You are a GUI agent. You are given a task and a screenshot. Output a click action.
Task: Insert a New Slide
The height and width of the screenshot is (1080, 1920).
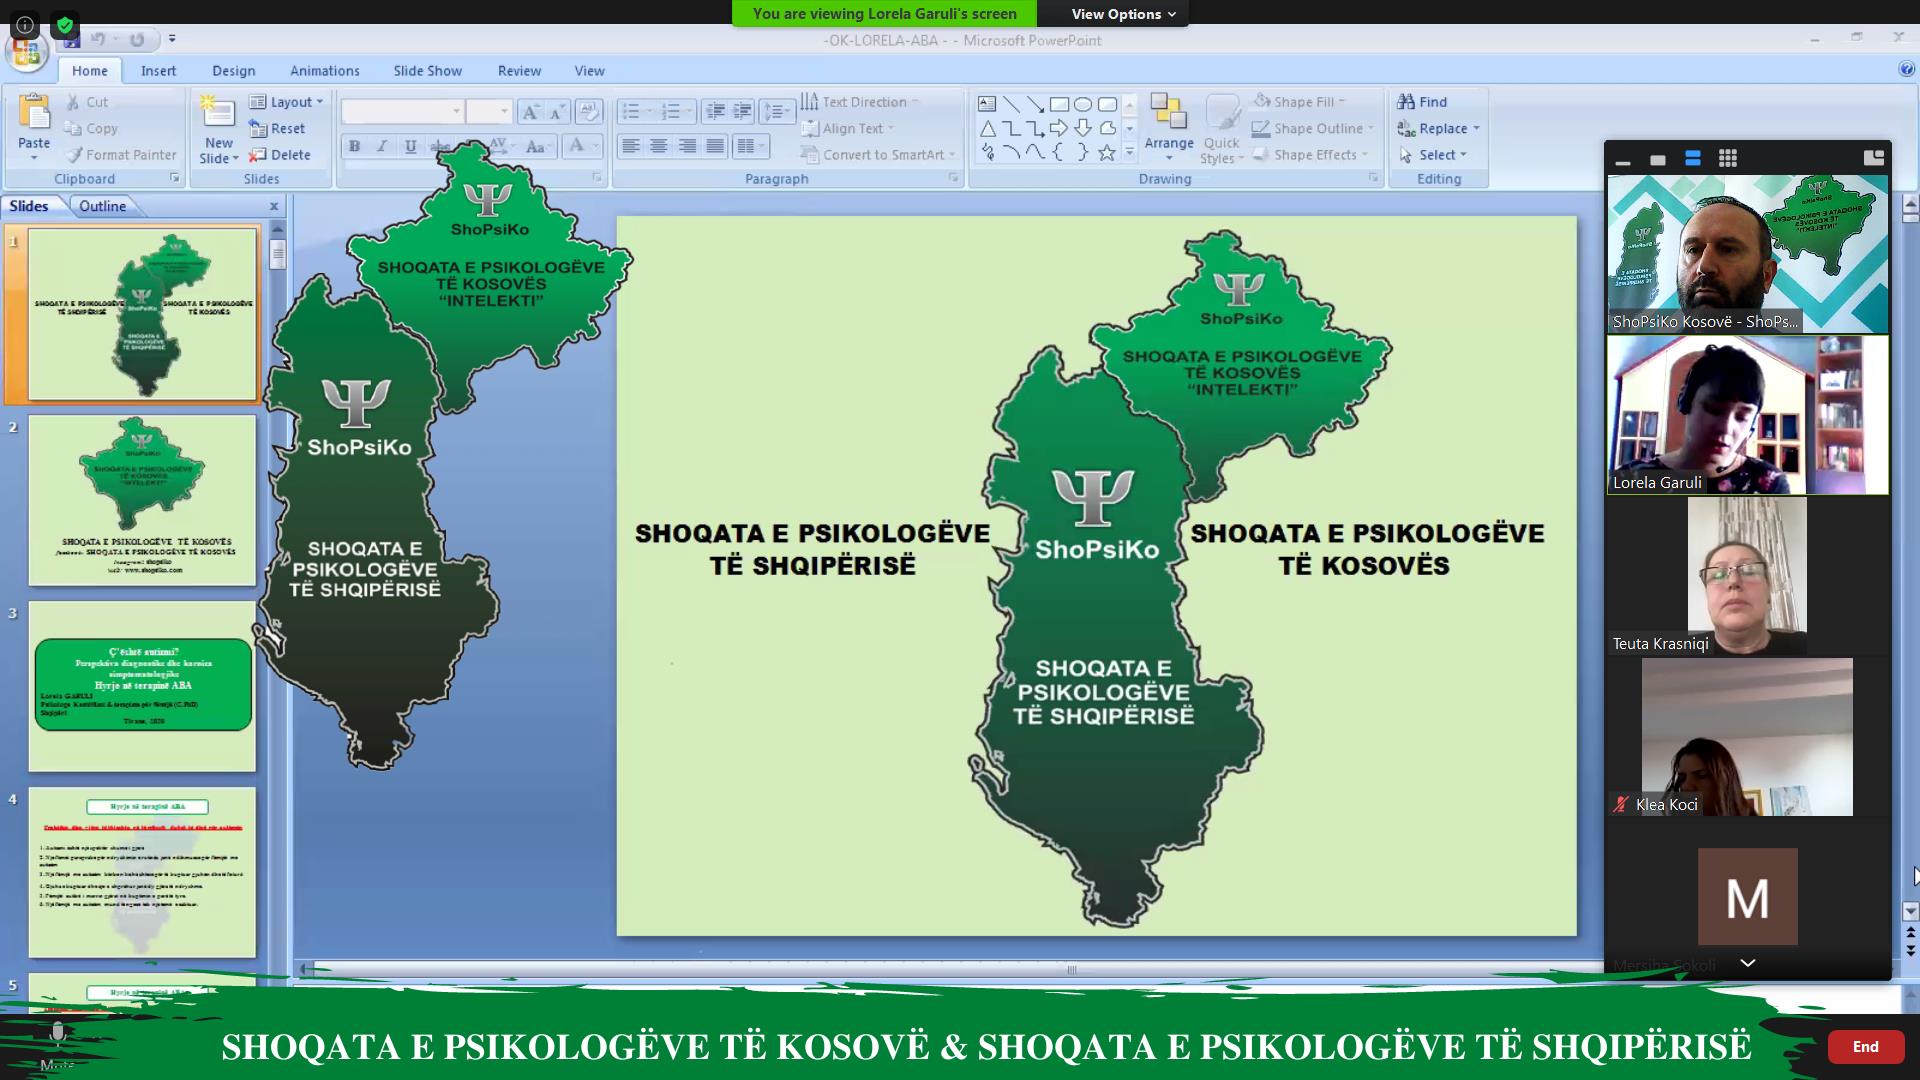tap(219, 131)
